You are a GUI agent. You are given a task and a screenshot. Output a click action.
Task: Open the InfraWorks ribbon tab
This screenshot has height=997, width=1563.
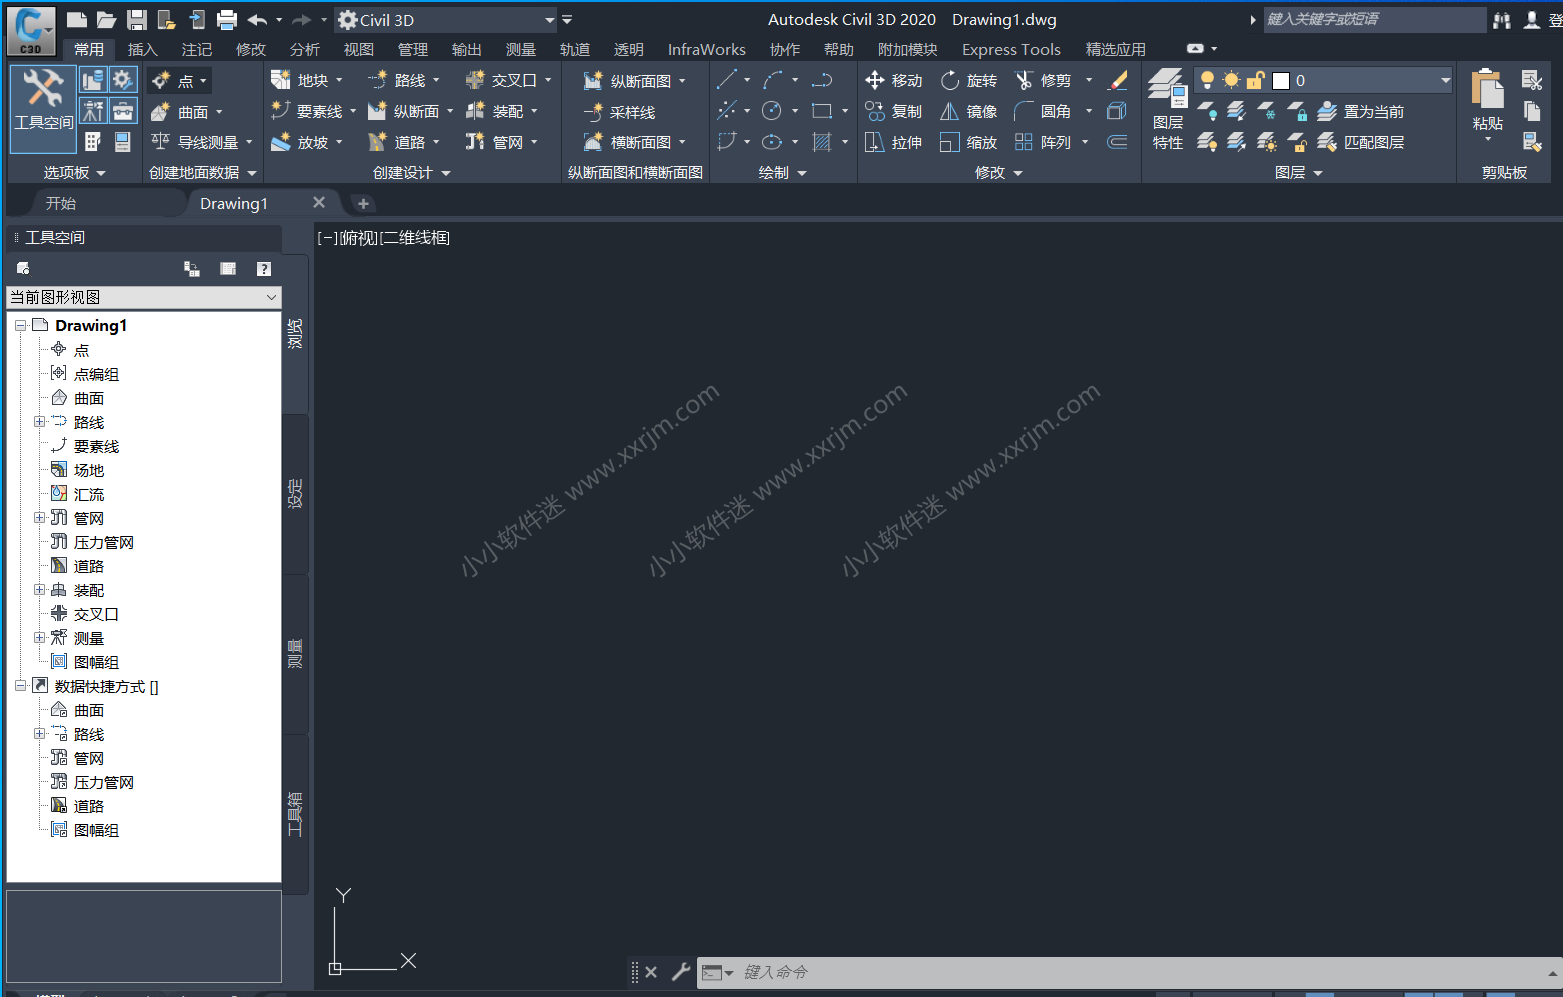pyautogui.click(x=706, y=49)
